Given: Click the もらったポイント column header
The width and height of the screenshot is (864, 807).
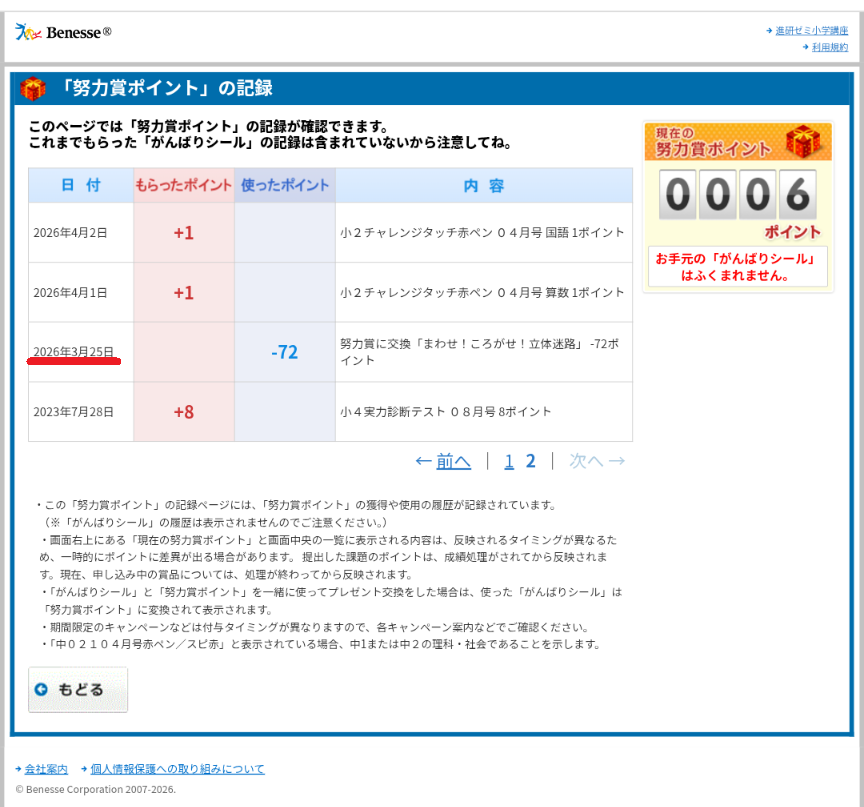Looking at the screenshot, I should (183, 186).
